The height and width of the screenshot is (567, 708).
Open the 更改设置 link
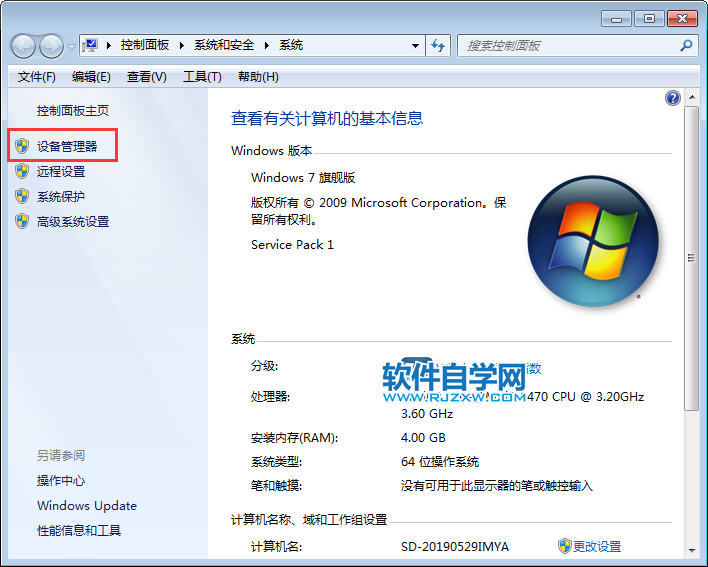coord(596,546)
